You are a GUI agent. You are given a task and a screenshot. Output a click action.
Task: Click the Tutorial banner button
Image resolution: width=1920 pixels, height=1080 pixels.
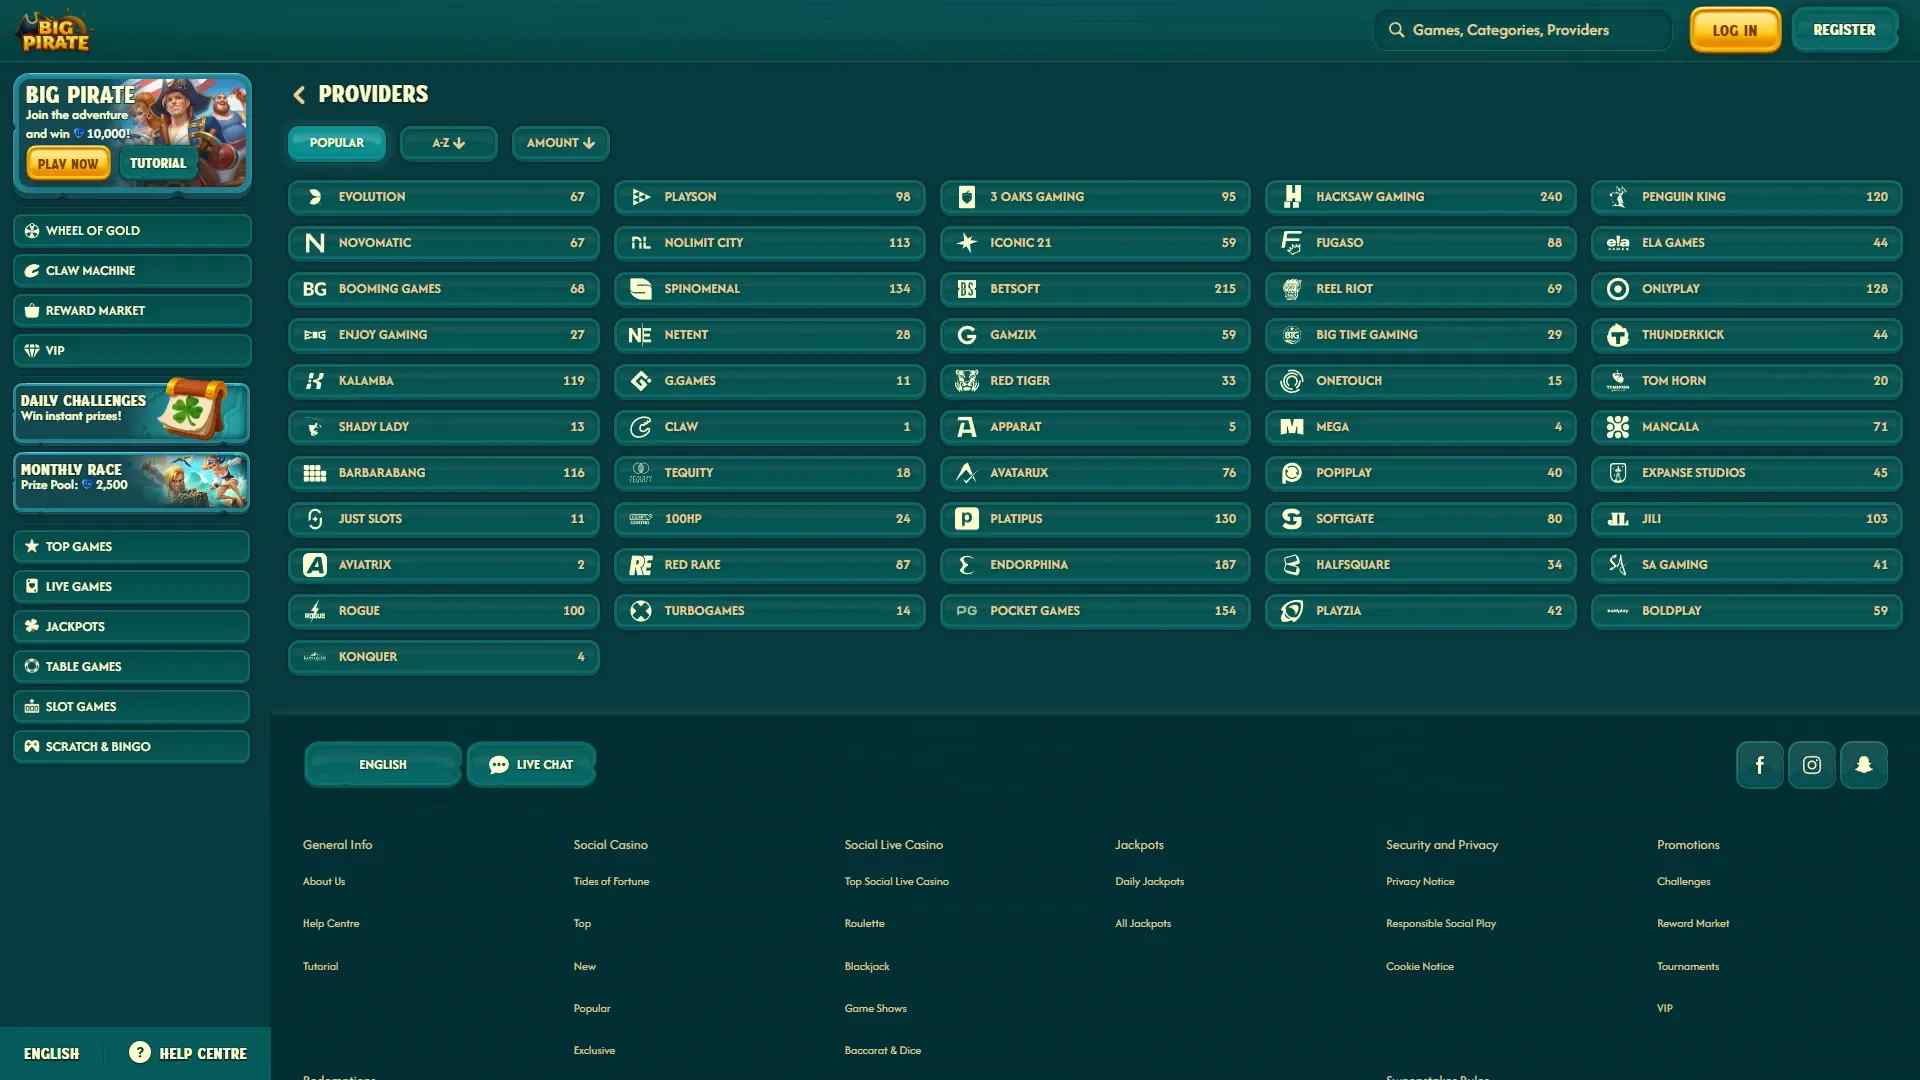click(158, 163)
